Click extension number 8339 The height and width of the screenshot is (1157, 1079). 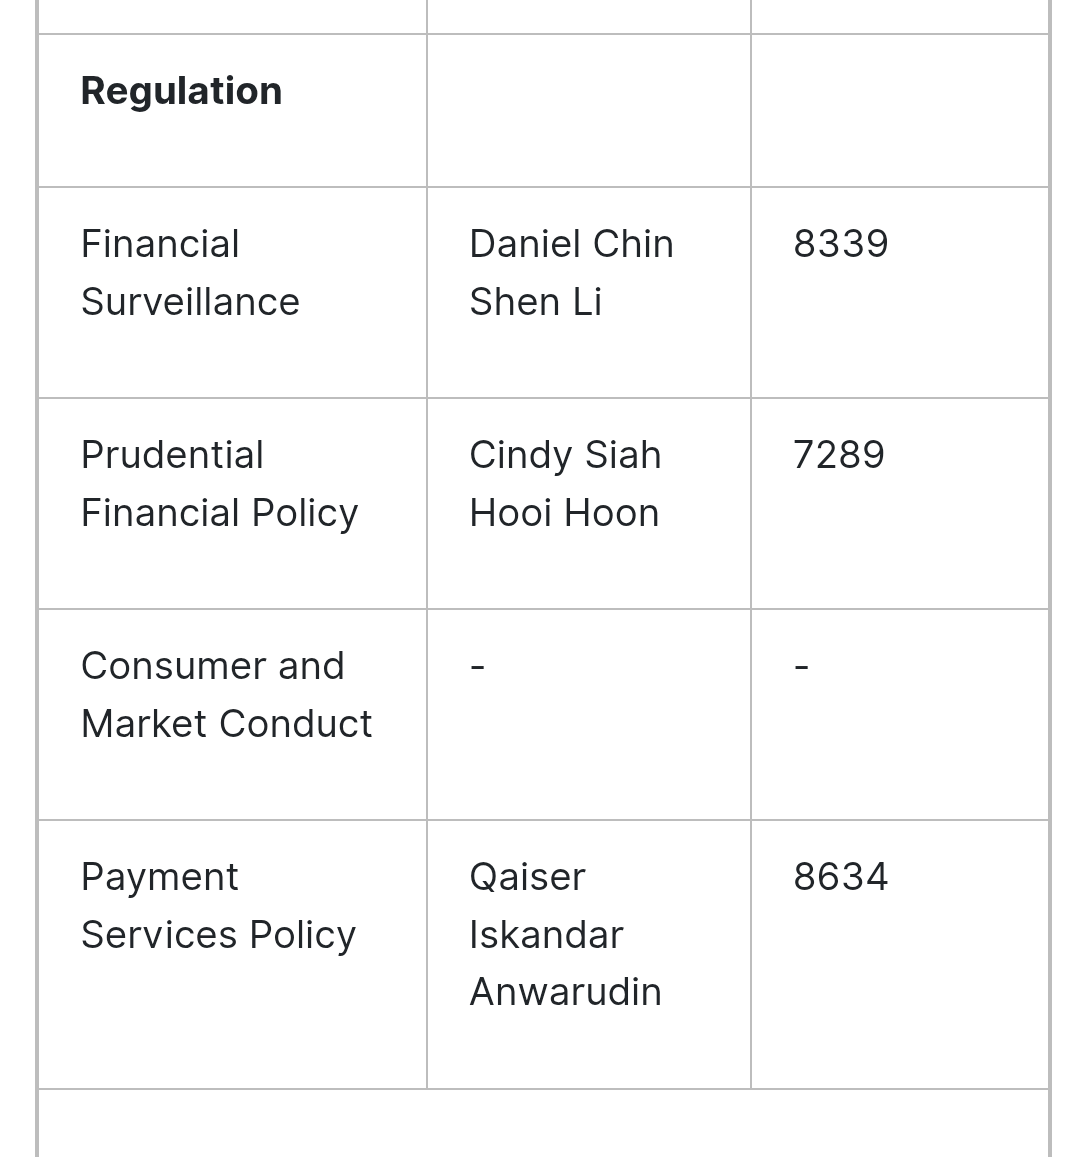(841, 244)
